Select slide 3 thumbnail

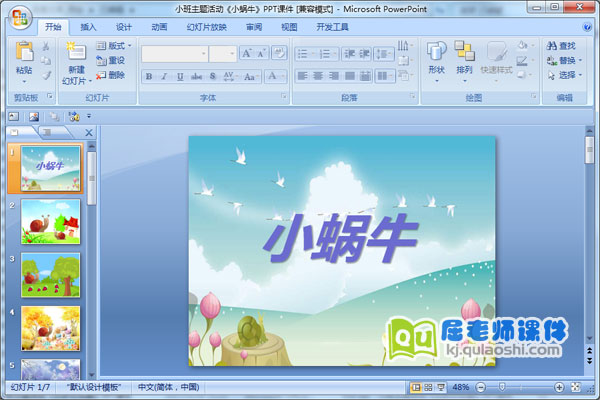pos(51,275)
